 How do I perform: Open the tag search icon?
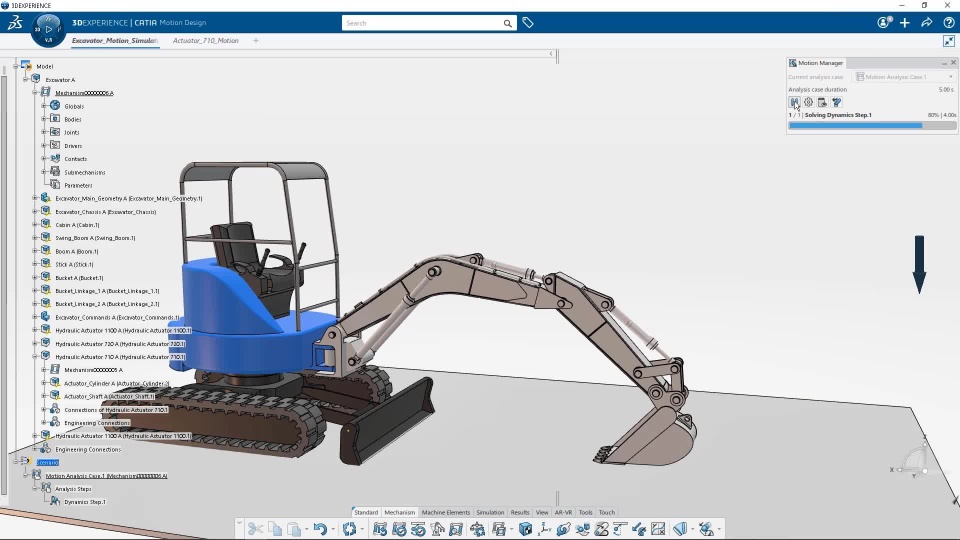[x=528, y=23]
